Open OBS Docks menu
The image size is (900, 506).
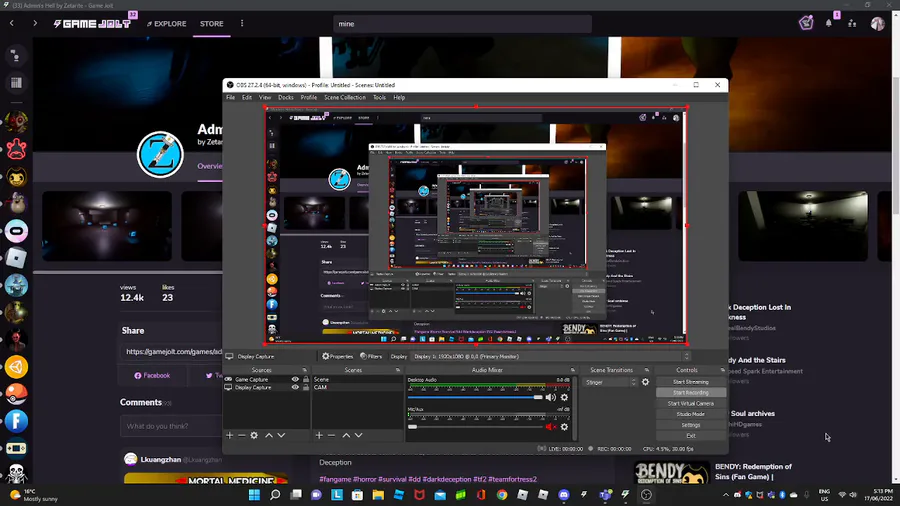[286, 98]
